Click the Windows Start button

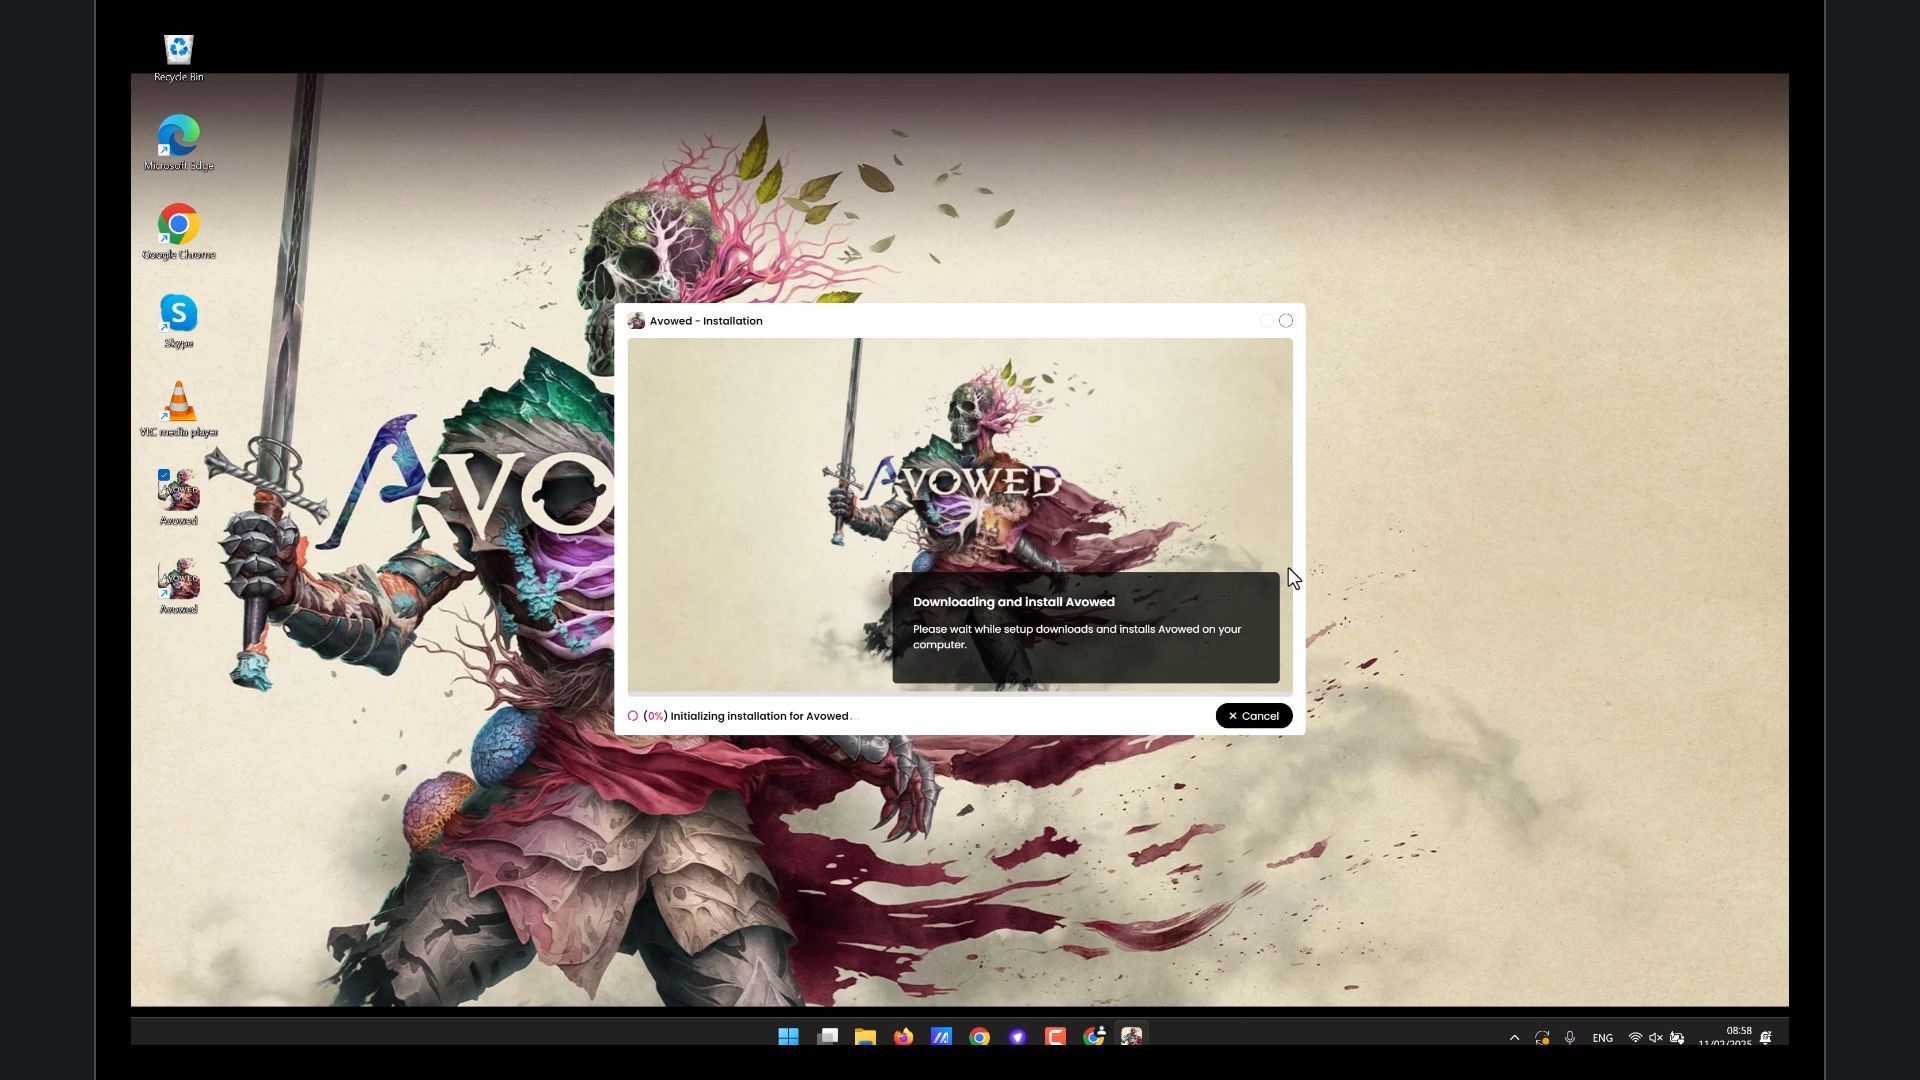tap(788, 1037)
